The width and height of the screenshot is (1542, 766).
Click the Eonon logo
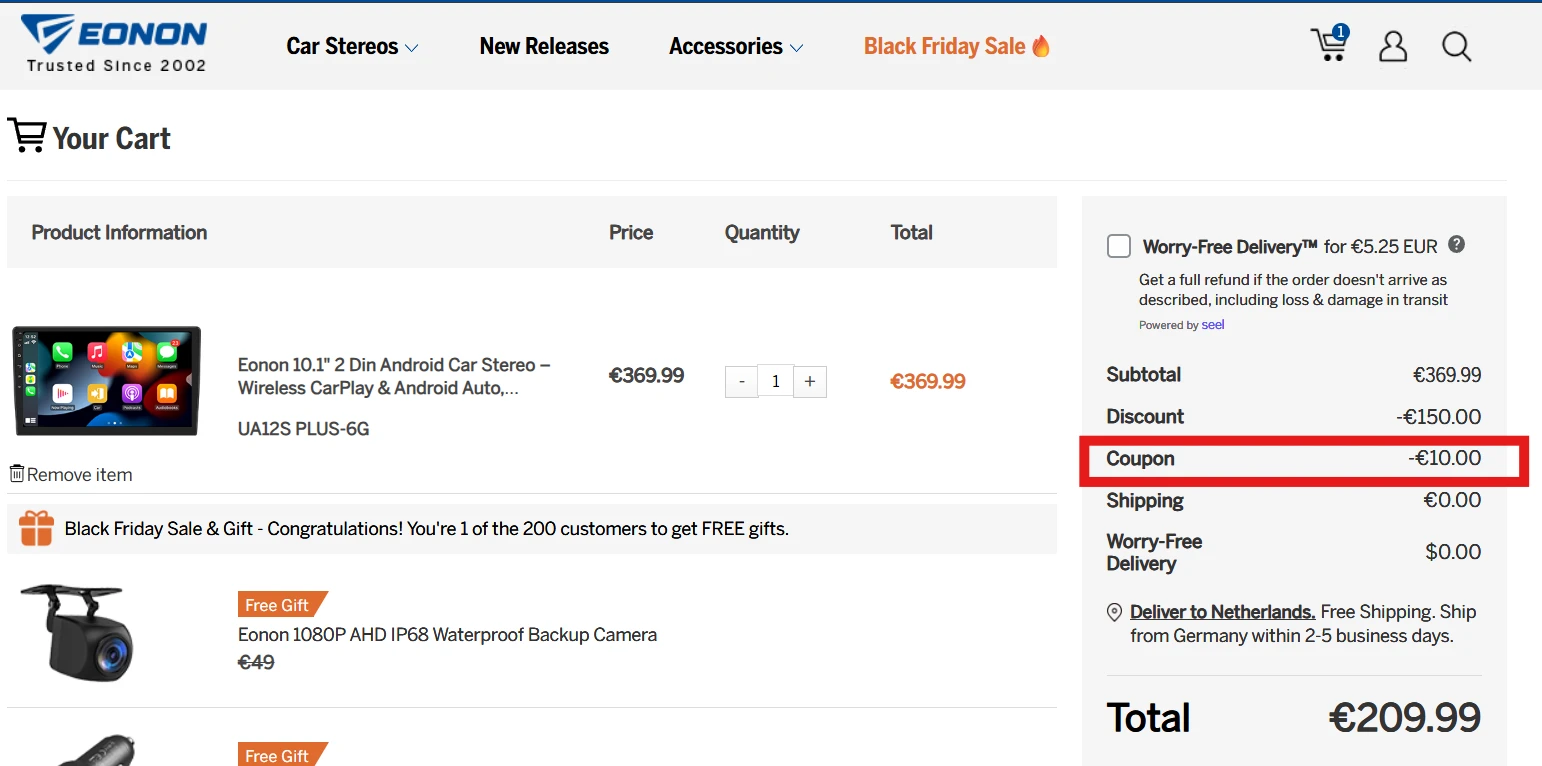[114, 44]
